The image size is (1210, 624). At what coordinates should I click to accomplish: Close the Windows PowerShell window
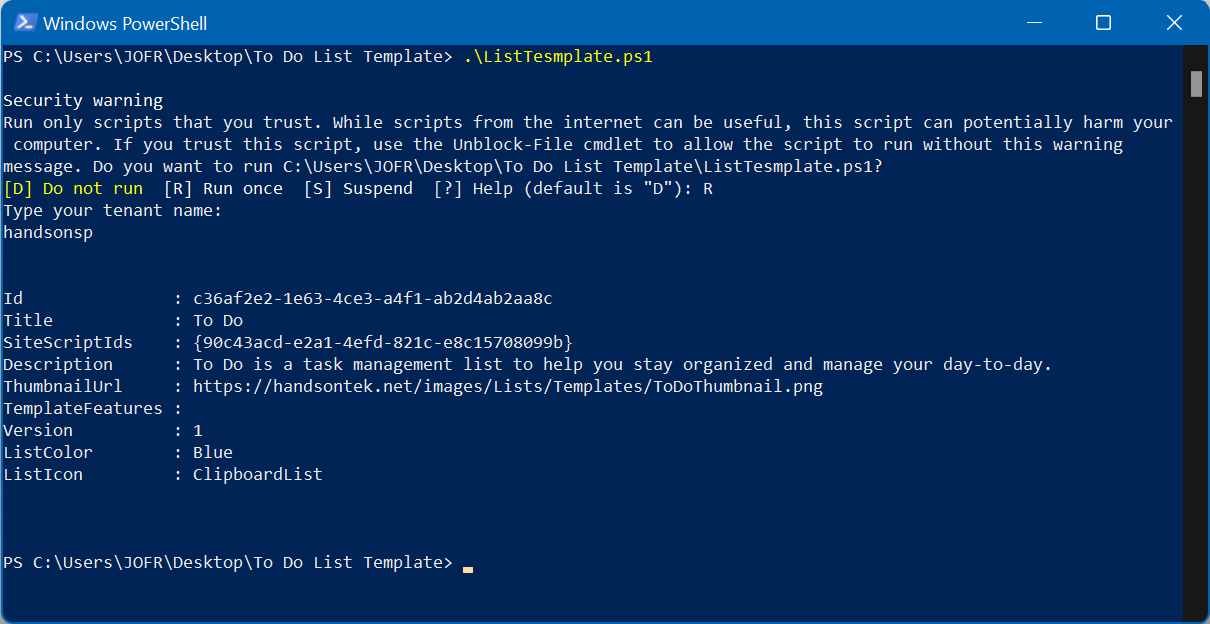click(1174, 22)
